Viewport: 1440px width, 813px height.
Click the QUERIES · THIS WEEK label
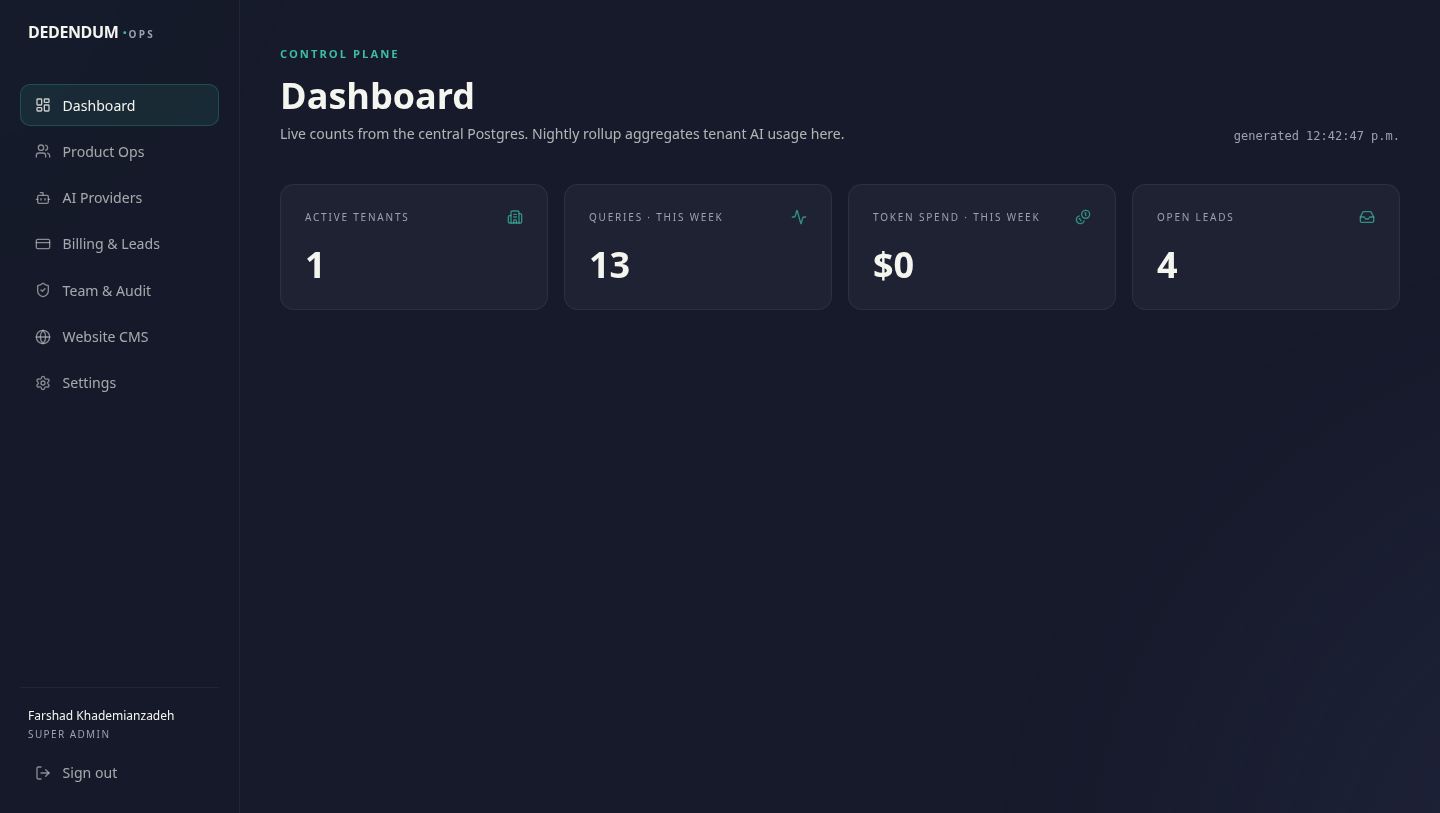(x=656, y=217)
